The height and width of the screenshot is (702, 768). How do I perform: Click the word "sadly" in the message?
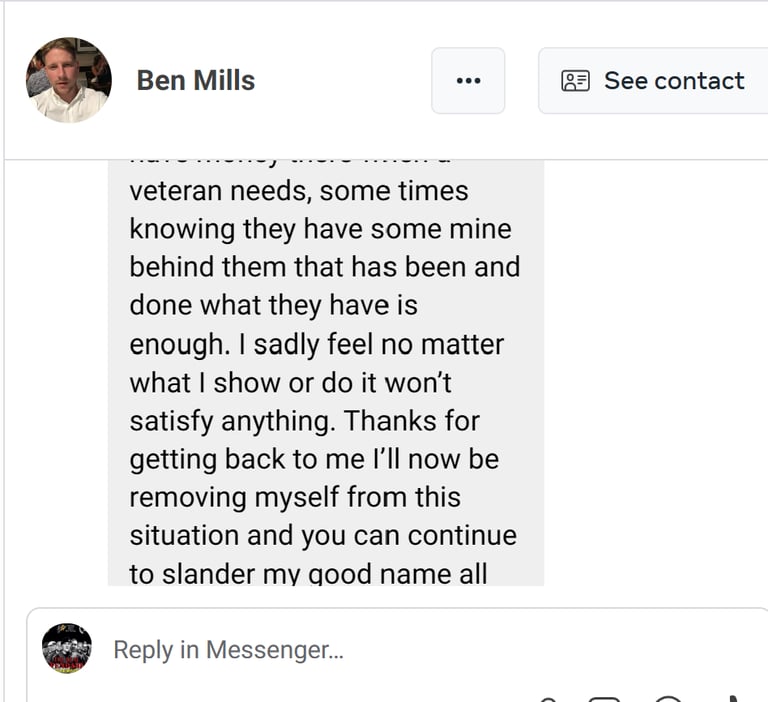[295, 344]
